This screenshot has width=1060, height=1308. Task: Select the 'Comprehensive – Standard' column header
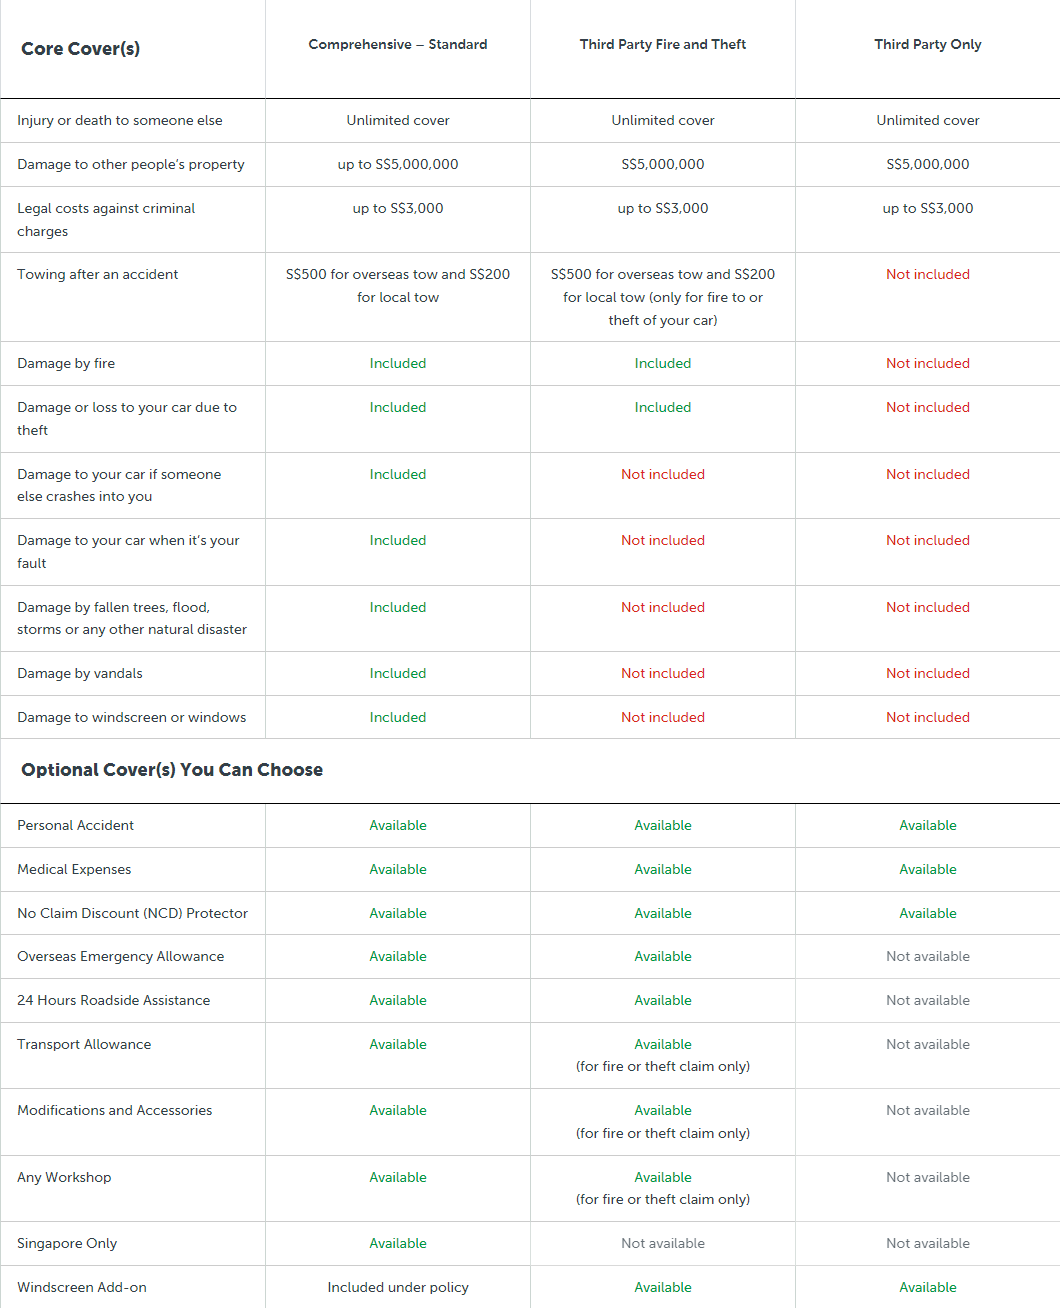[x=398, y=44]
